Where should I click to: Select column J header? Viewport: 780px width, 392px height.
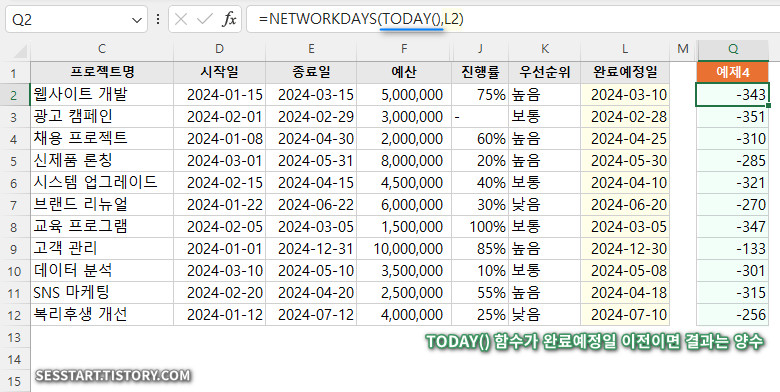[480, 49]
